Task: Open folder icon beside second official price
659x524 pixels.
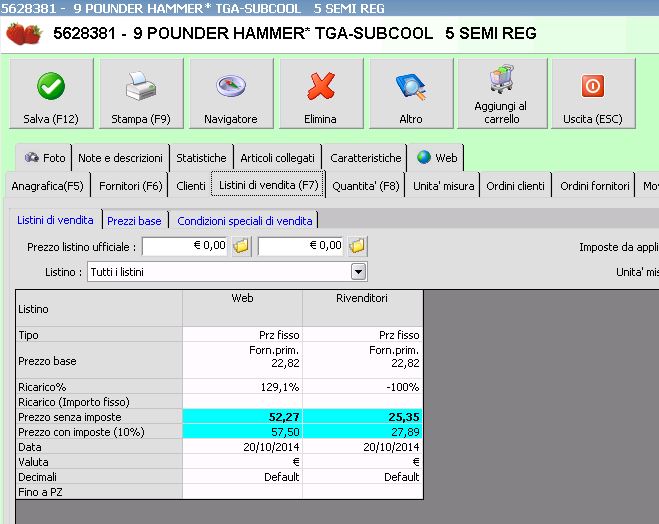Action: click(x=357, y=246)
